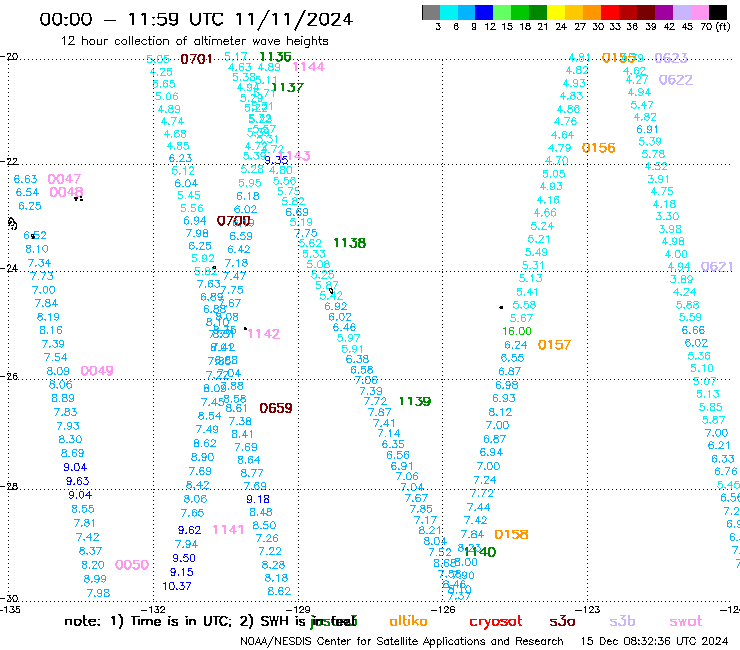740x650 pixels.
Task: Click the blue 9.35 value
Action: pyautogui.click(x=276, y=160)
